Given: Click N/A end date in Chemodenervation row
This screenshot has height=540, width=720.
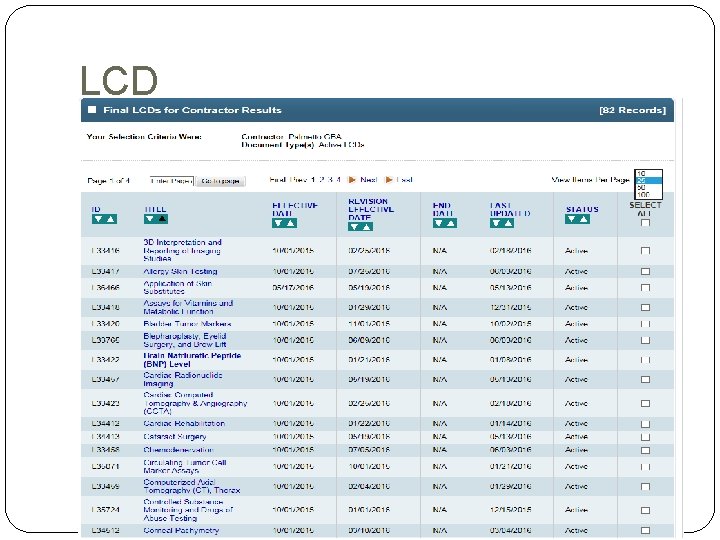Looking at the screenshot, I should pos(439,450).
